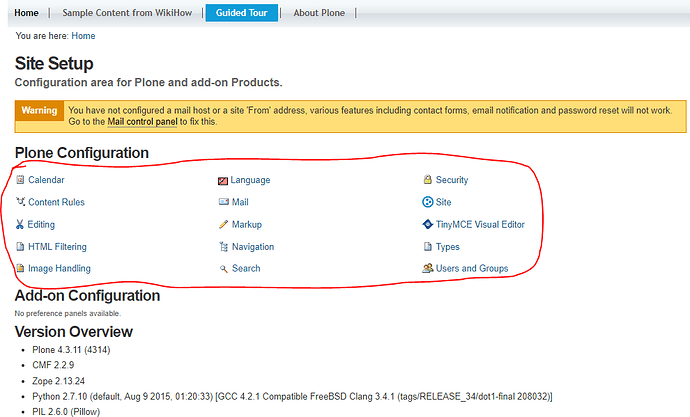Click the Site Plone logo icon
The image size is (690, 417).
[x=427, y=202]
